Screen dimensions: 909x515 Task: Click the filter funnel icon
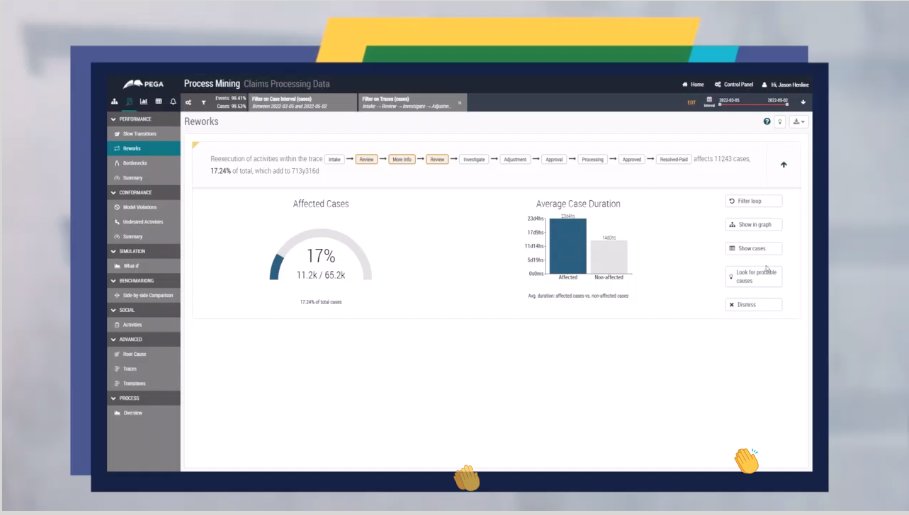point(203,102)
